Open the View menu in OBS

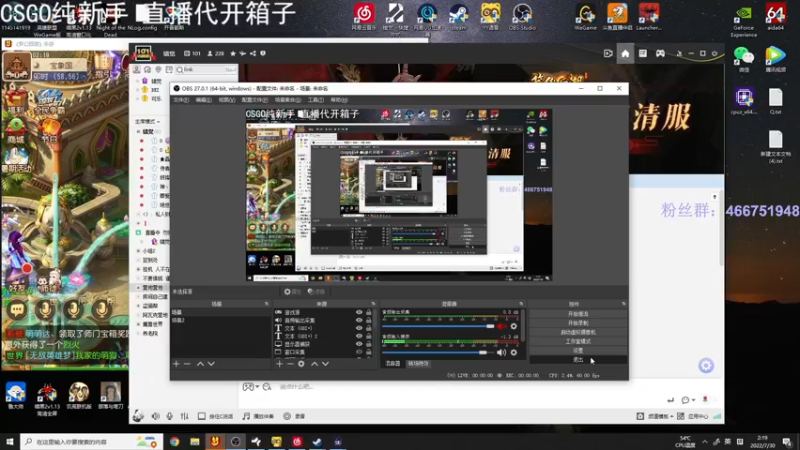point(227,100)
